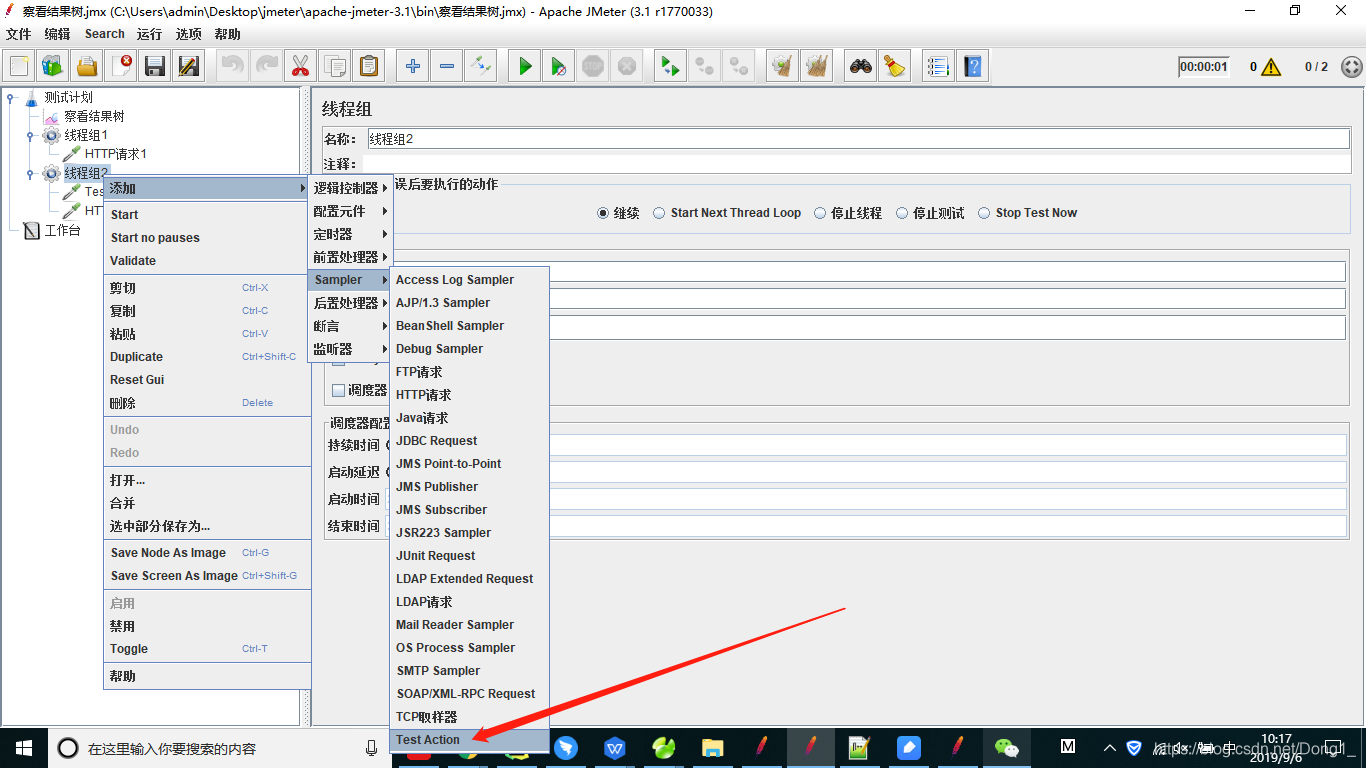The height and width of the screenshot is (768, 1366).
Task: Choose JDBC Request from the Sampler list
Action: coord(469,441)
